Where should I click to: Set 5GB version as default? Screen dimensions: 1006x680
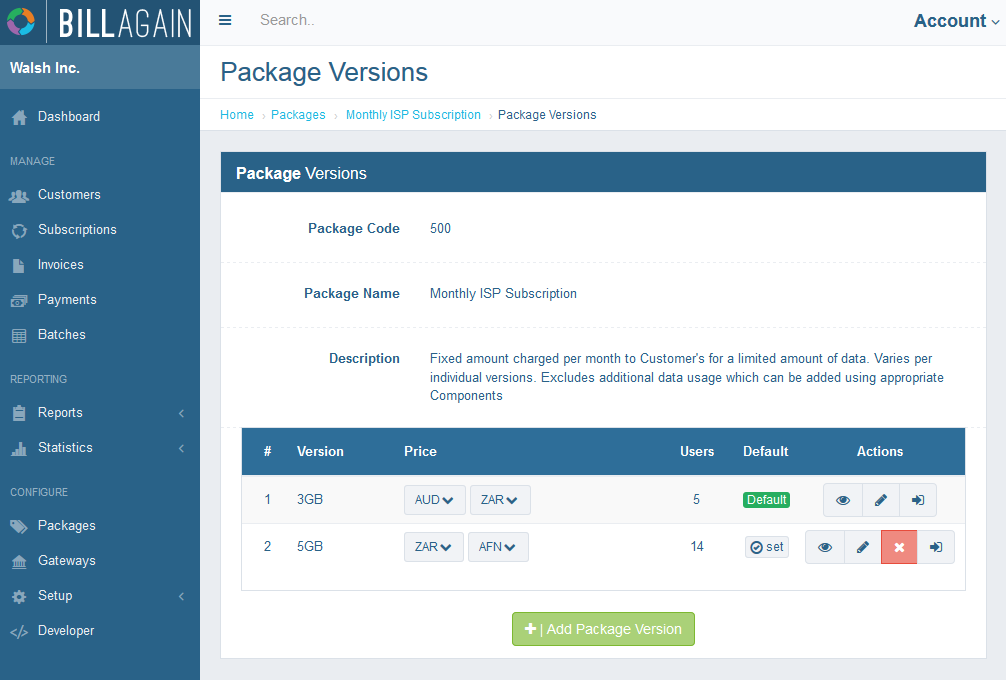[767, 547]
